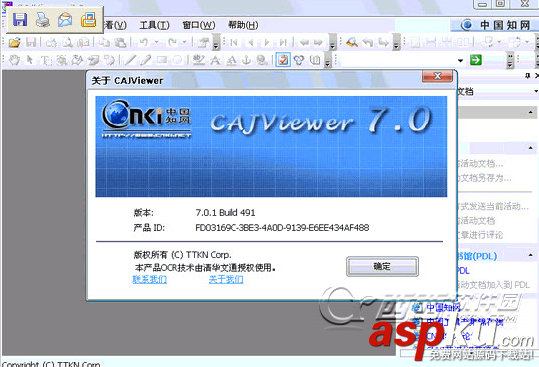Click the product ID text in dialog
The image size is (539, 367).
[x=282, y=227]
